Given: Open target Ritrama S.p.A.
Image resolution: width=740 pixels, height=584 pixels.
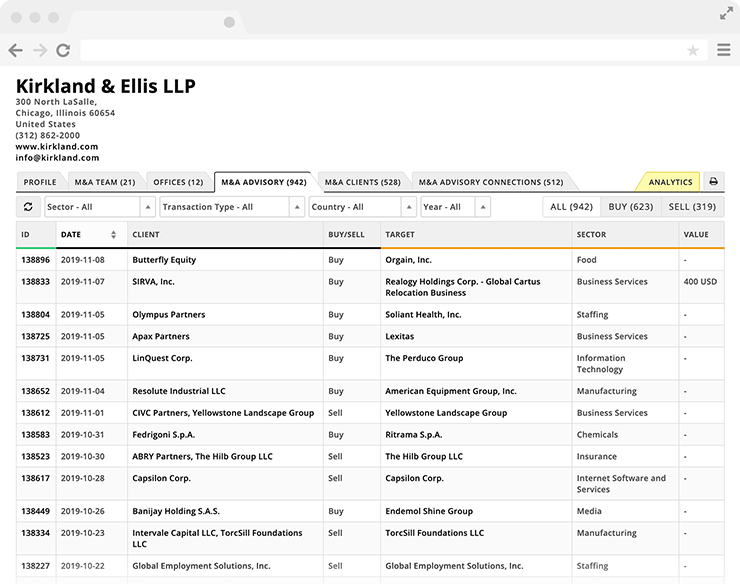Looking at the screenshot, I should tap(413, 435).
